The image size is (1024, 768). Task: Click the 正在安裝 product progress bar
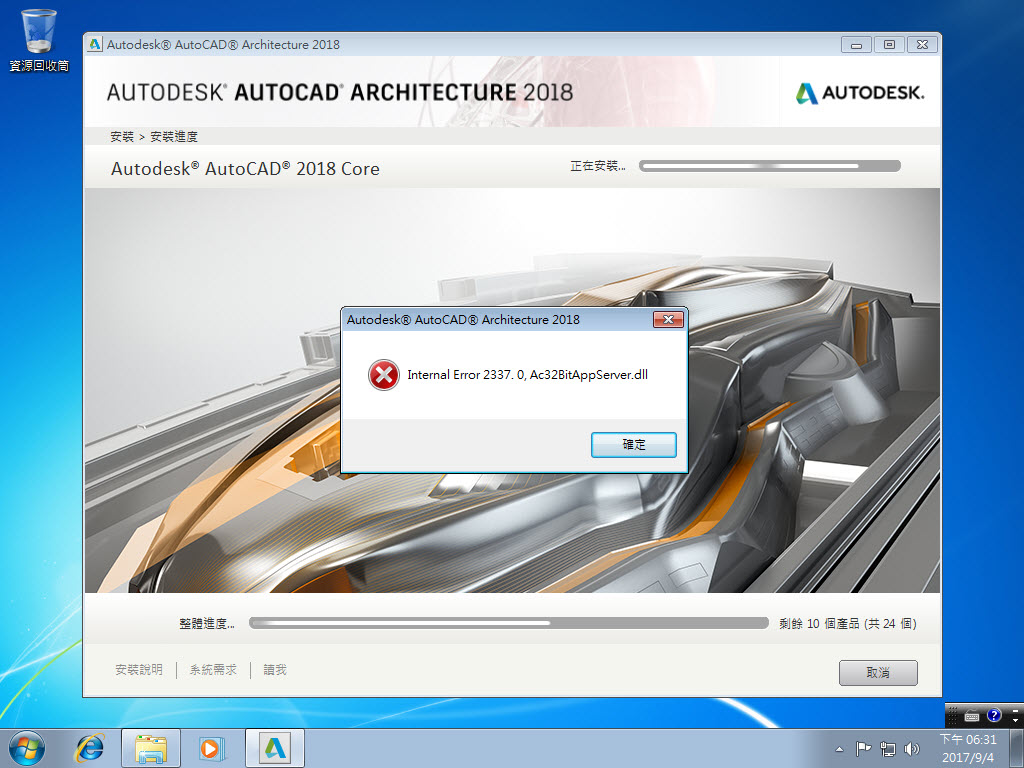click(x=770, y=166)
